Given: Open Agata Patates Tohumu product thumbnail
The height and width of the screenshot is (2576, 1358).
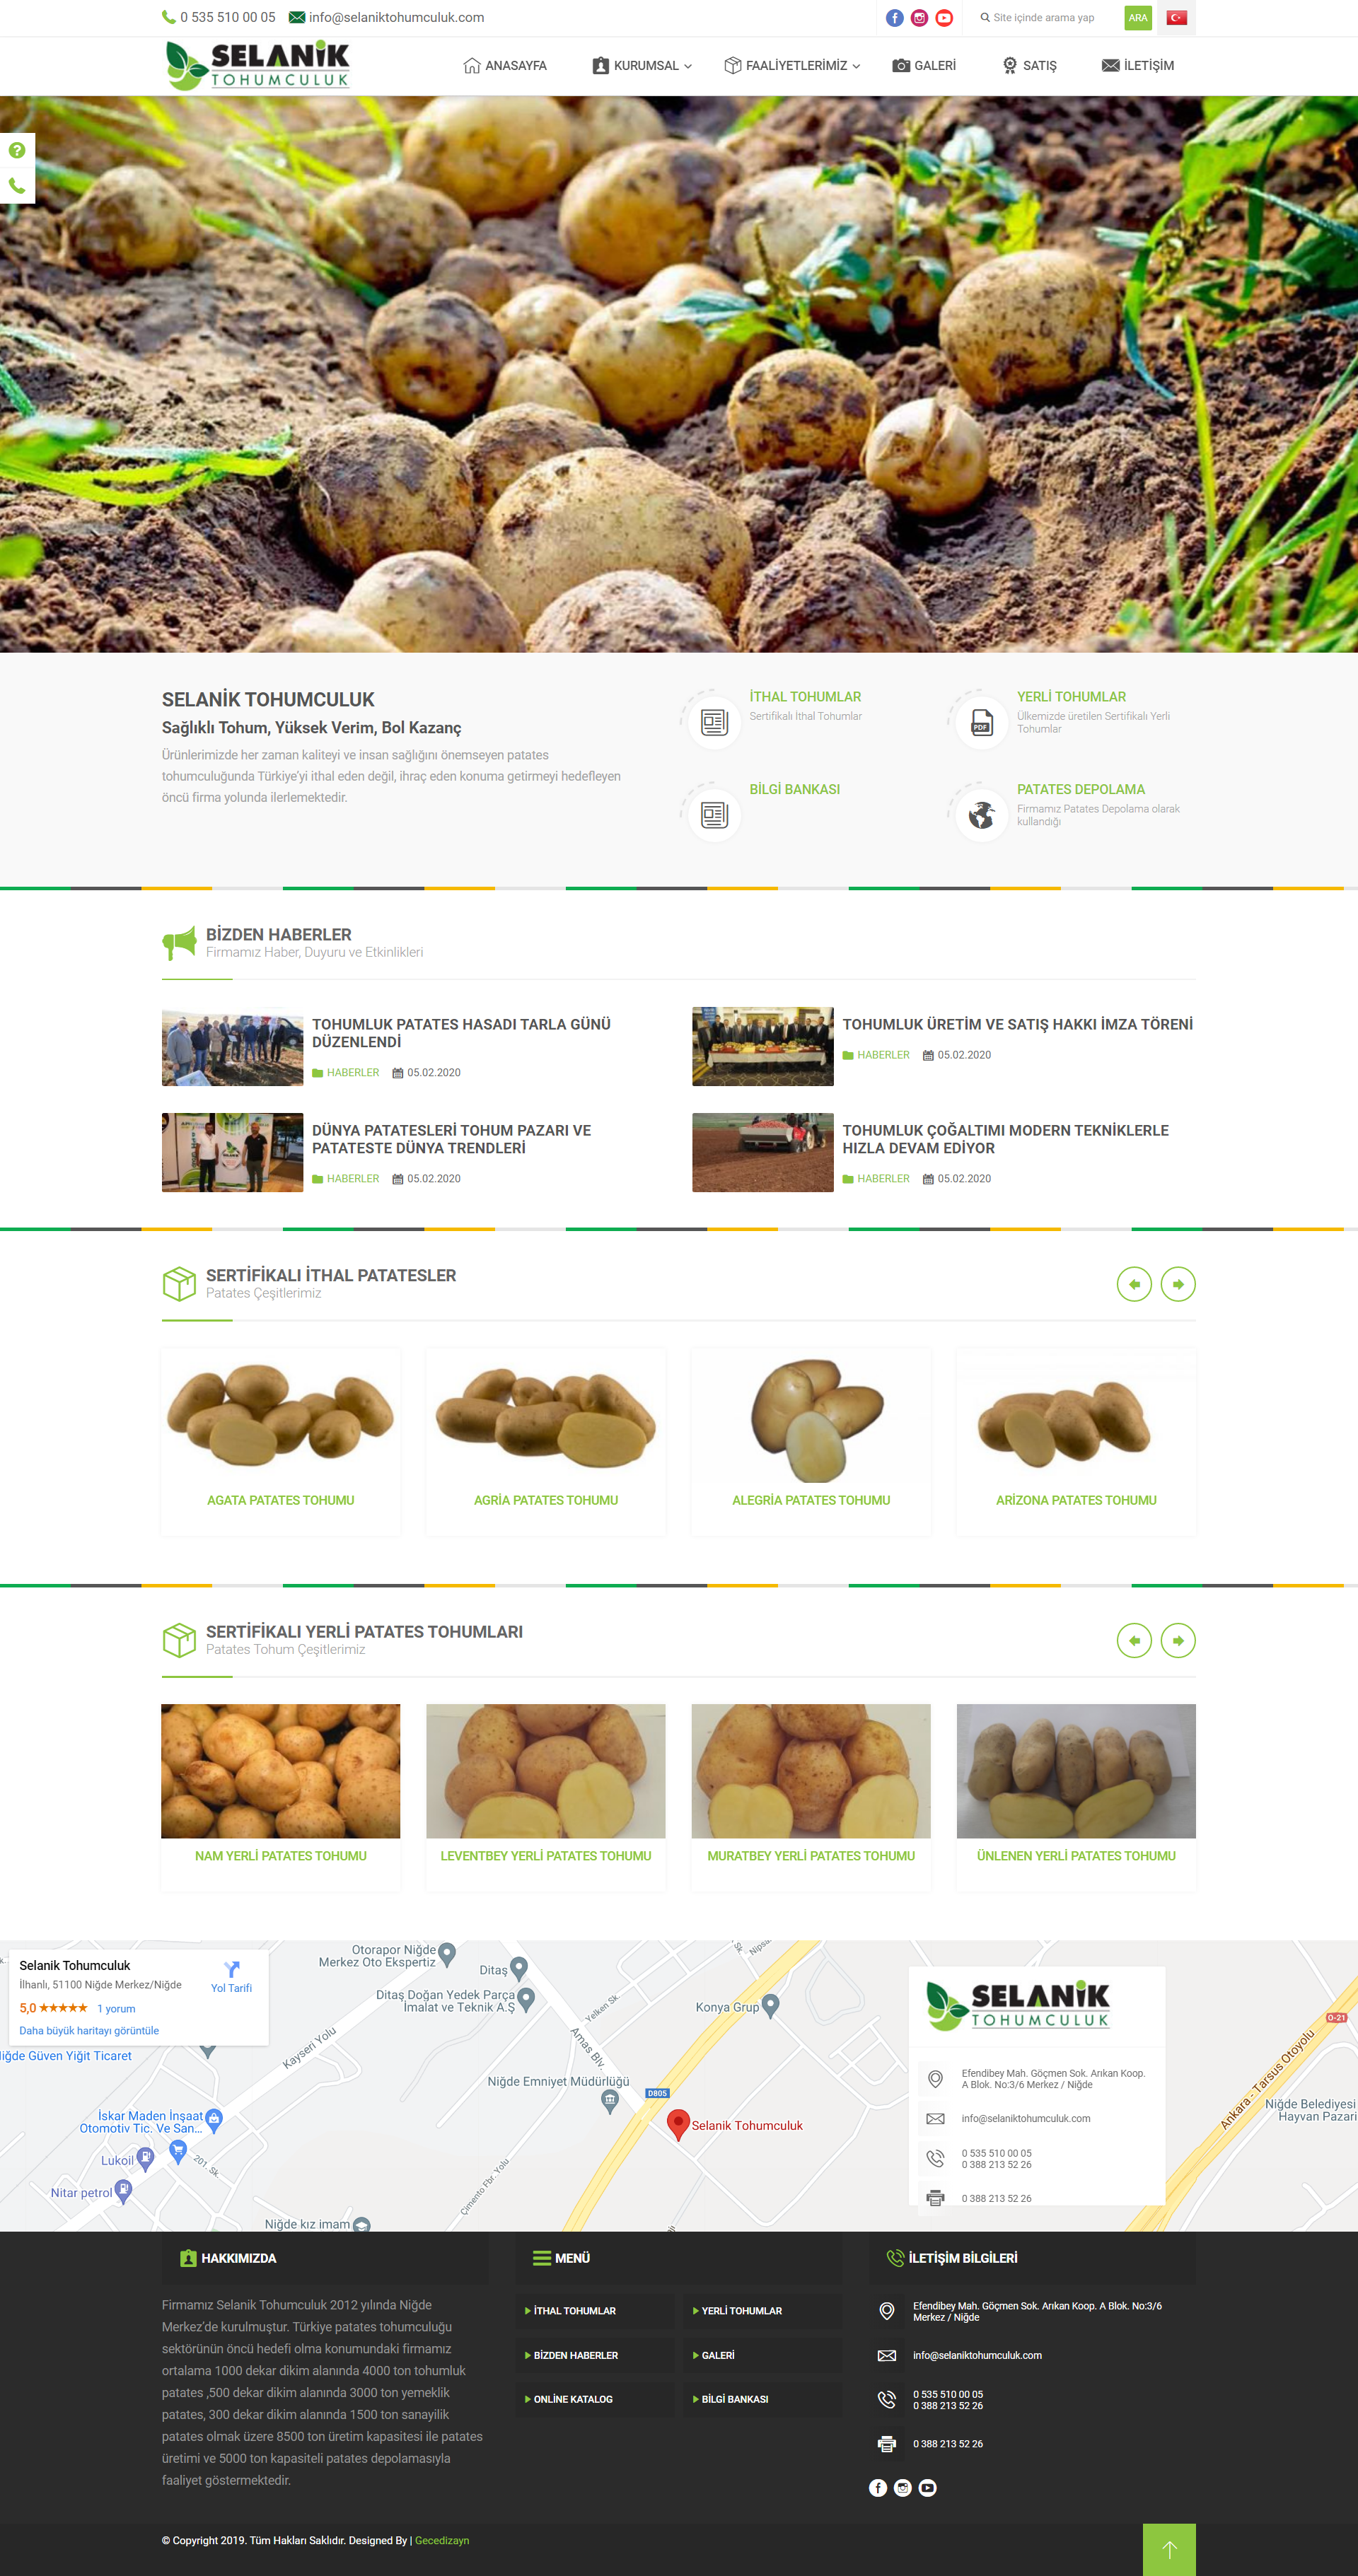Looking at the screenshot, I should click(280, 1416).
